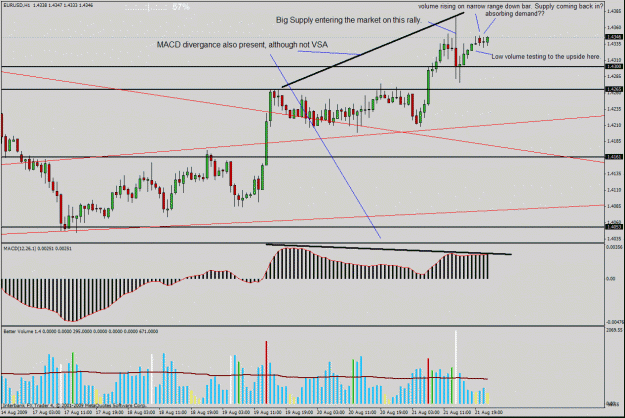The height and width of the screenshot is (418, 625).
Task: Select the tall white volume bar at right
Action: [x=456, y=367]
